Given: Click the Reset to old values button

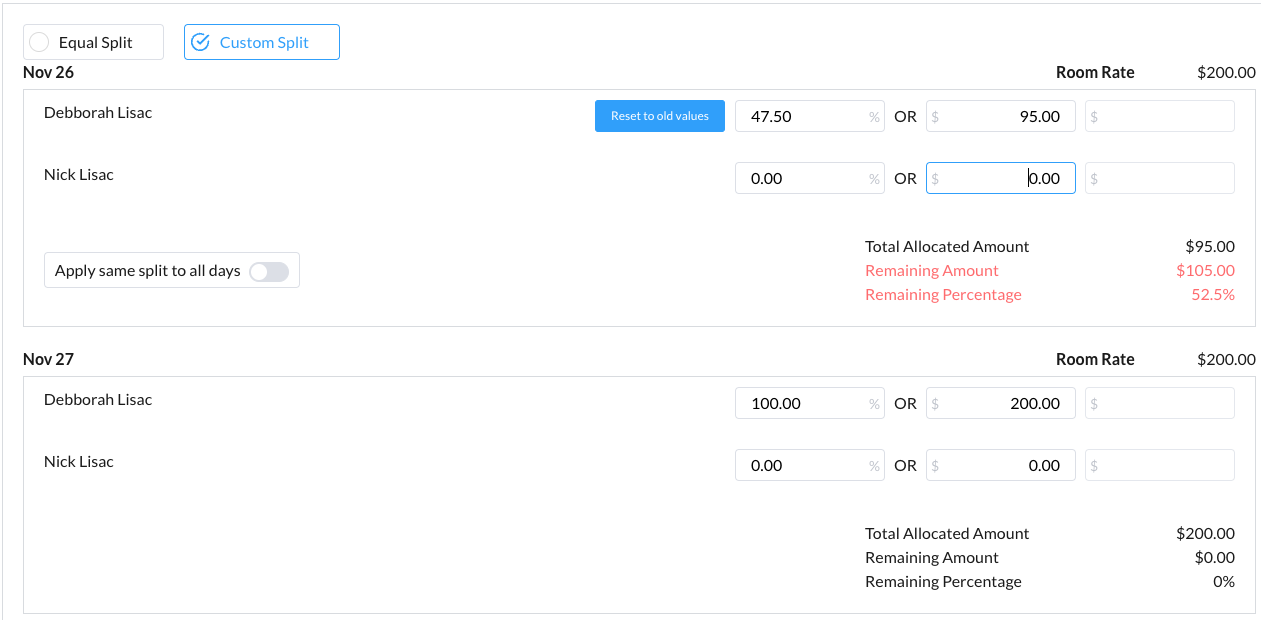Looking at the screenshot, I should [x=659, y=116].
